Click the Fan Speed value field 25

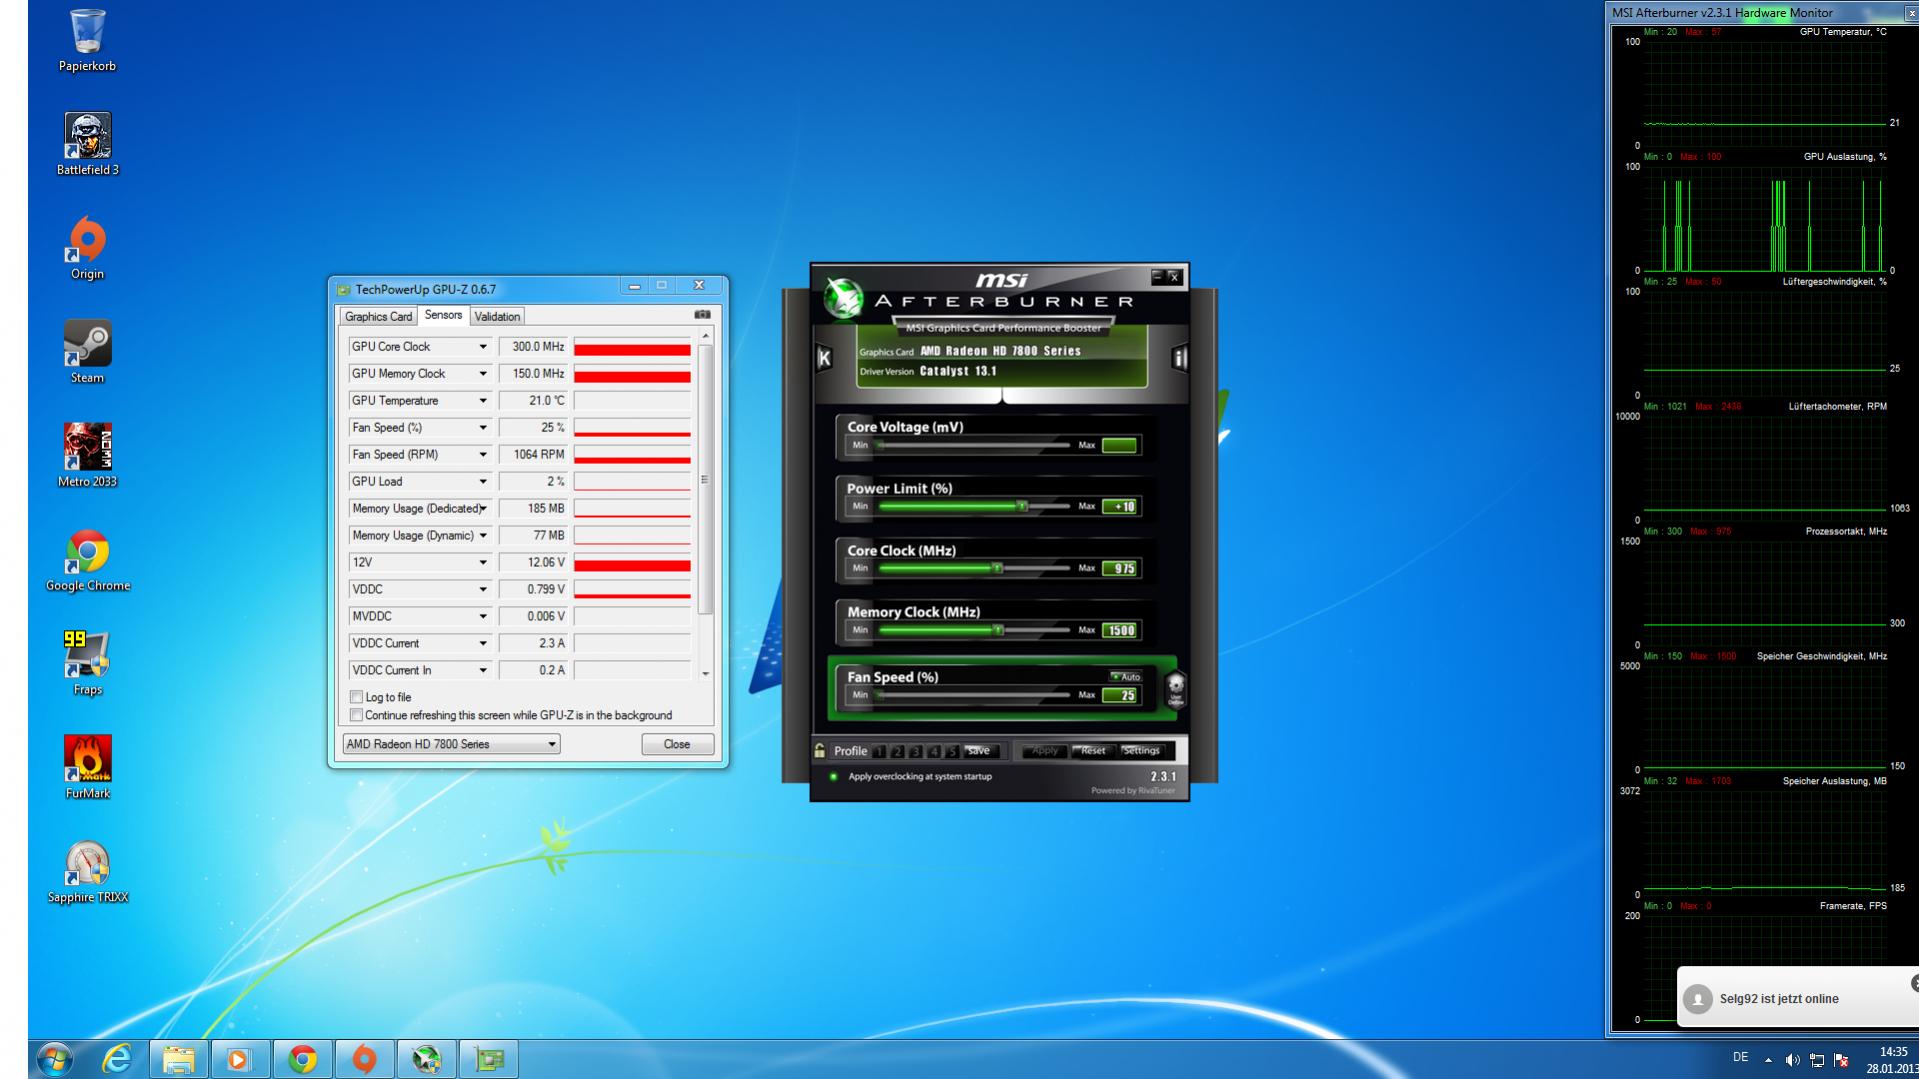(x=1119, y=695)
